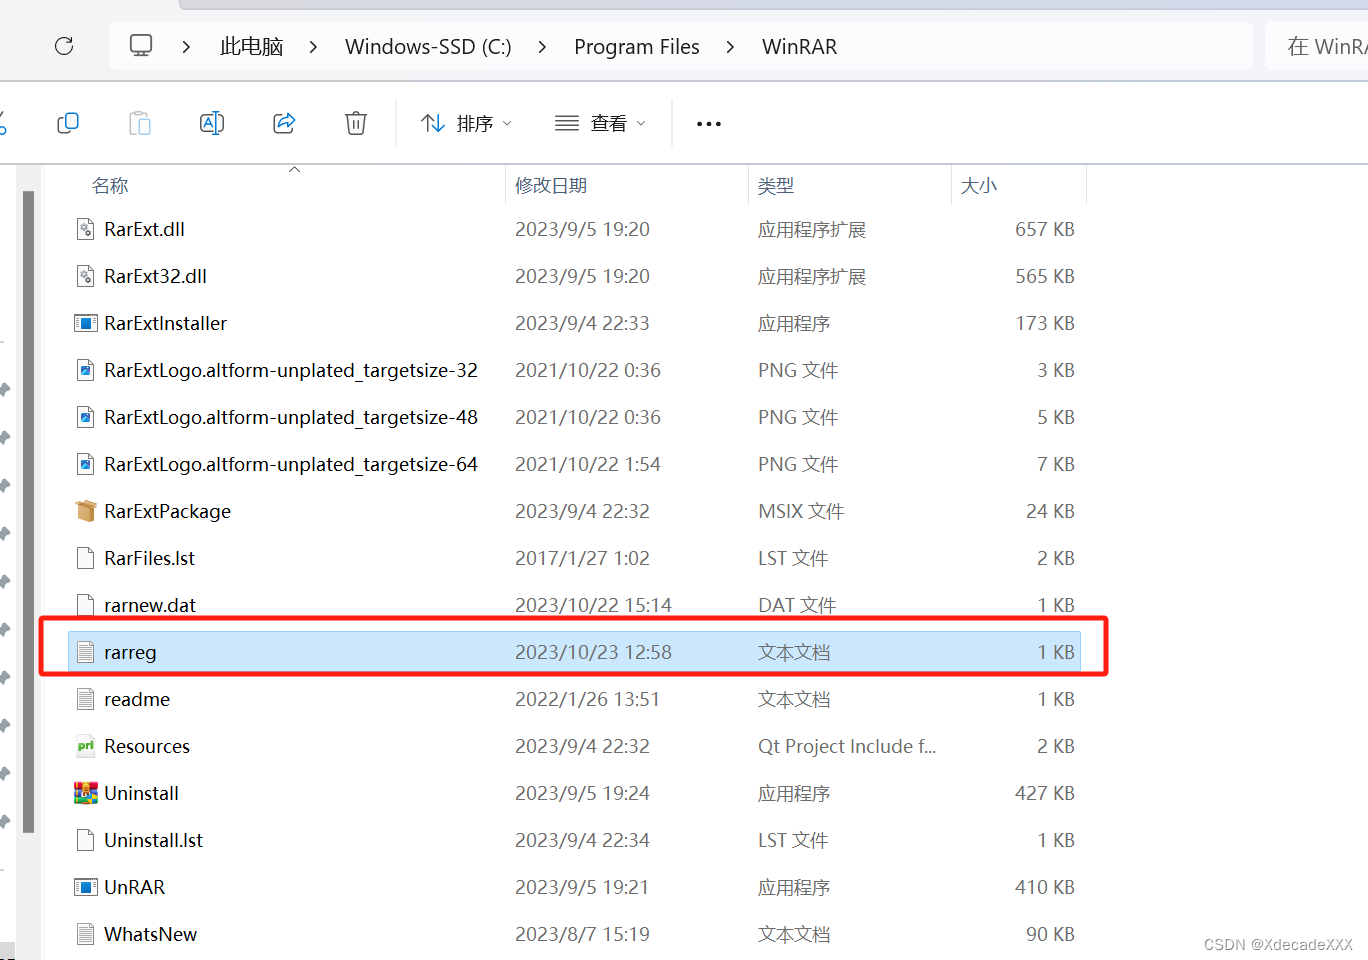Image resolution: width=1368 pixels, height=960 pixels.
Task: Click icon of RarExtLogo targetsize-64 file
Action: tap(86, 464)
